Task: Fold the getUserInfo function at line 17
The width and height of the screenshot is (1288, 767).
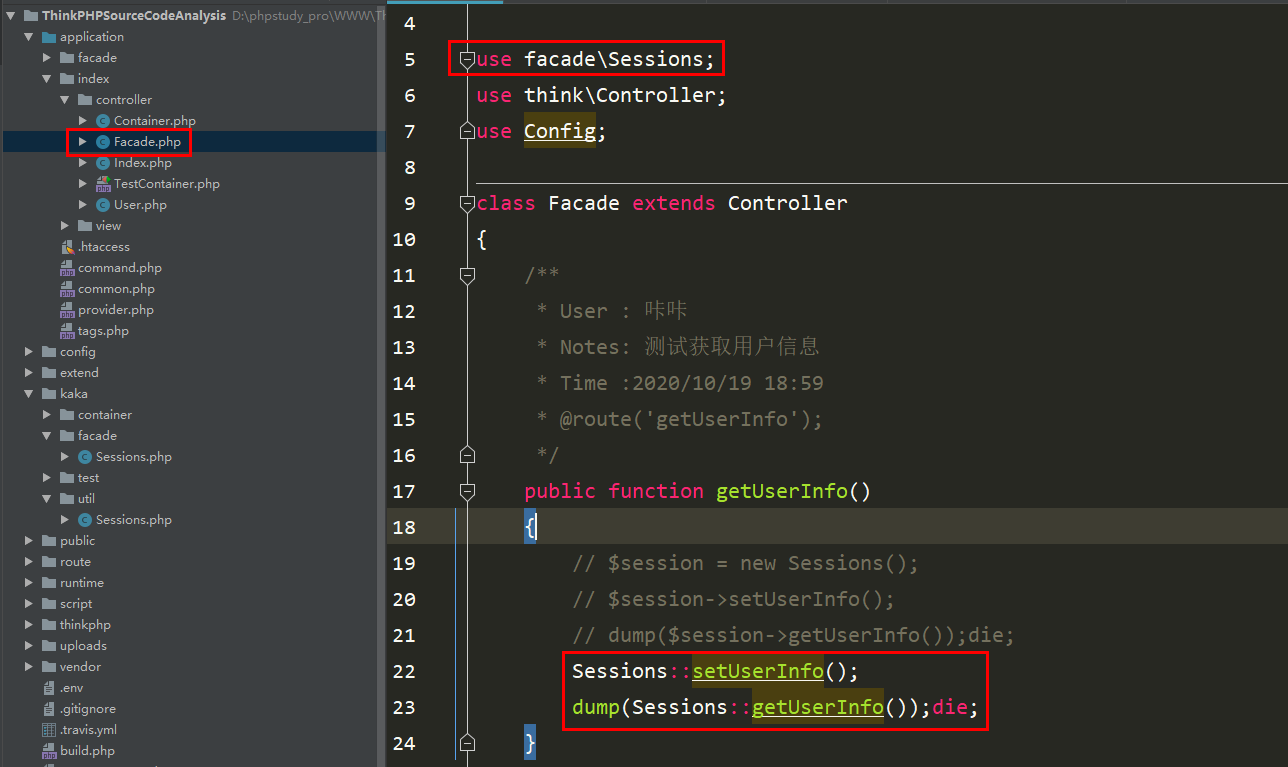Action: tap(466, 492)
